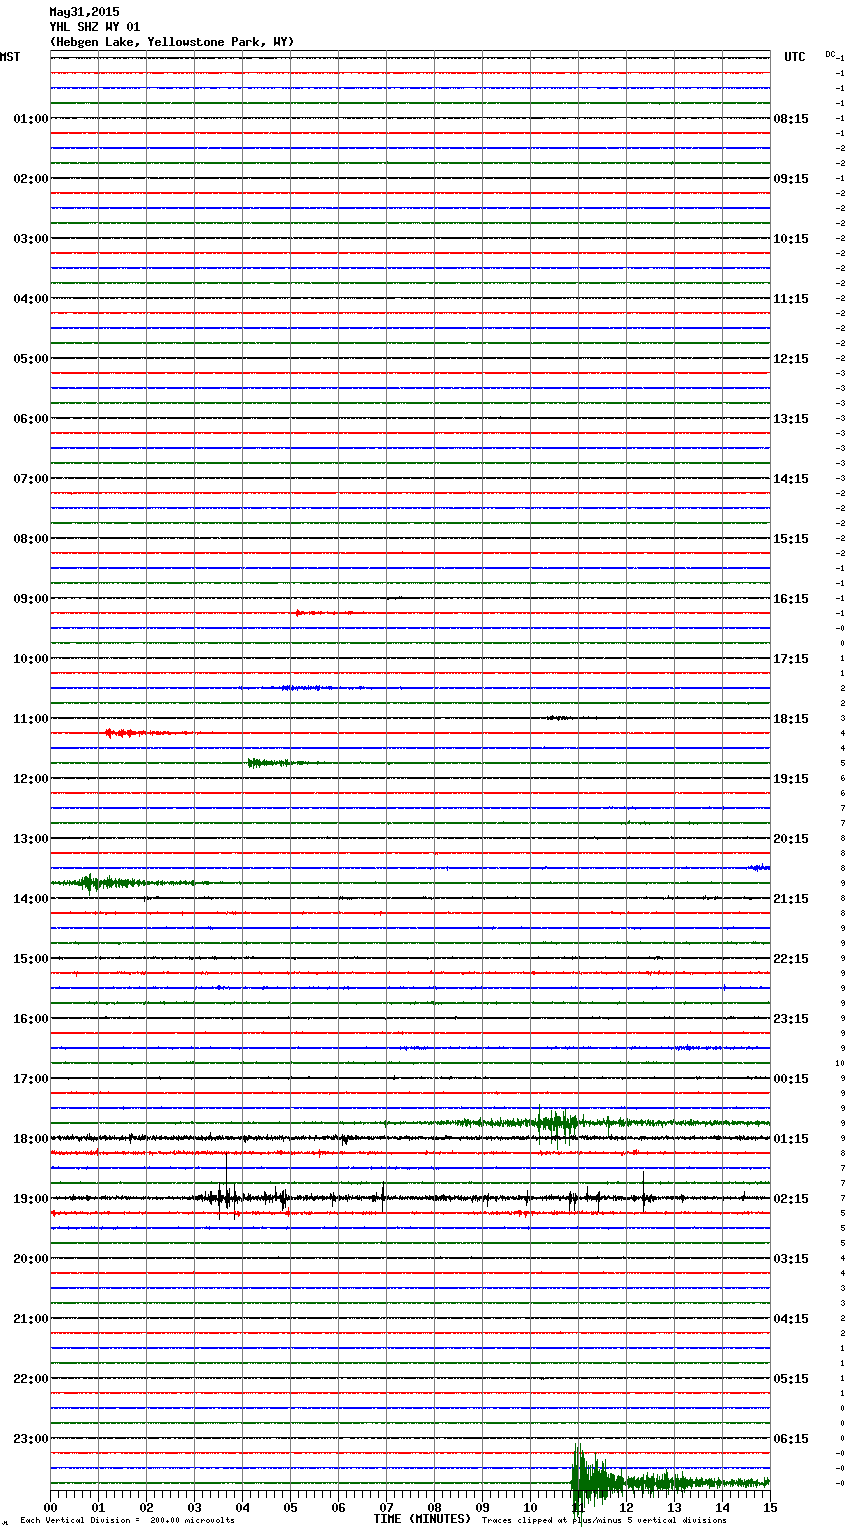Select the 09:00 MST hour label
Viewport: 850px width, 1534px height.
pos(30,599)
